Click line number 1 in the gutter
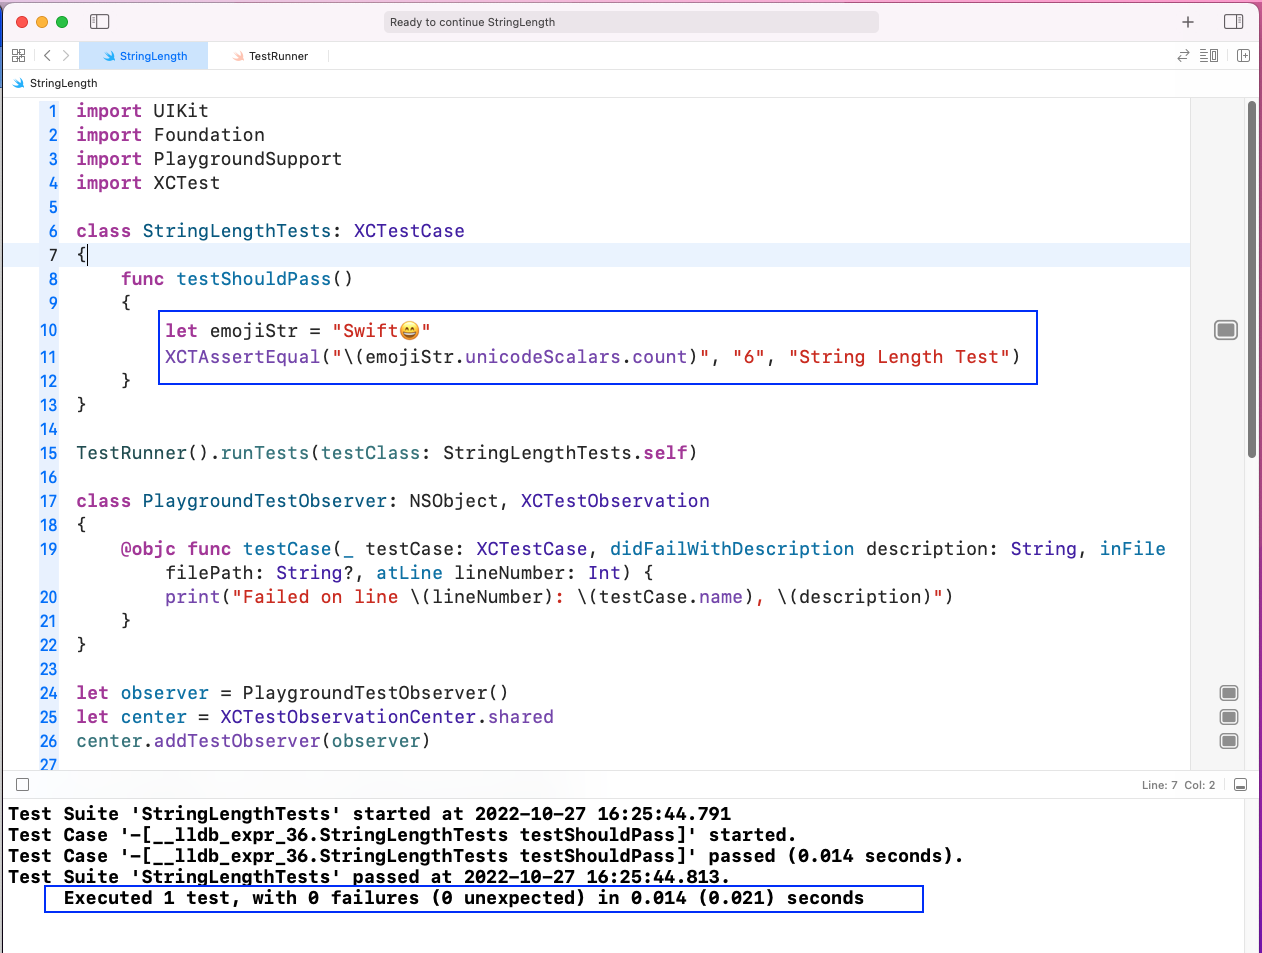The height and width of the screenshot is (953, 1262). tap(53, 111)
